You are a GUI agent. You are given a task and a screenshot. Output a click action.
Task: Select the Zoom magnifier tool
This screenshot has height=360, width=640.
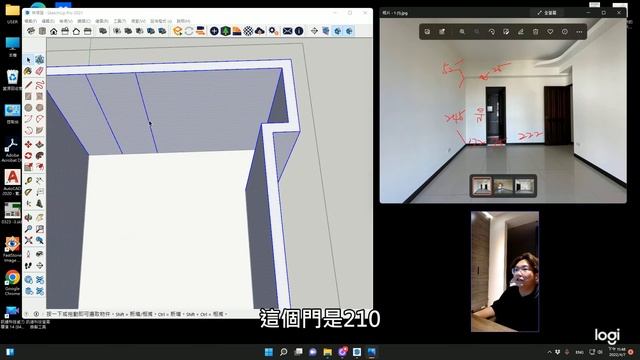(x=28, y=229)
